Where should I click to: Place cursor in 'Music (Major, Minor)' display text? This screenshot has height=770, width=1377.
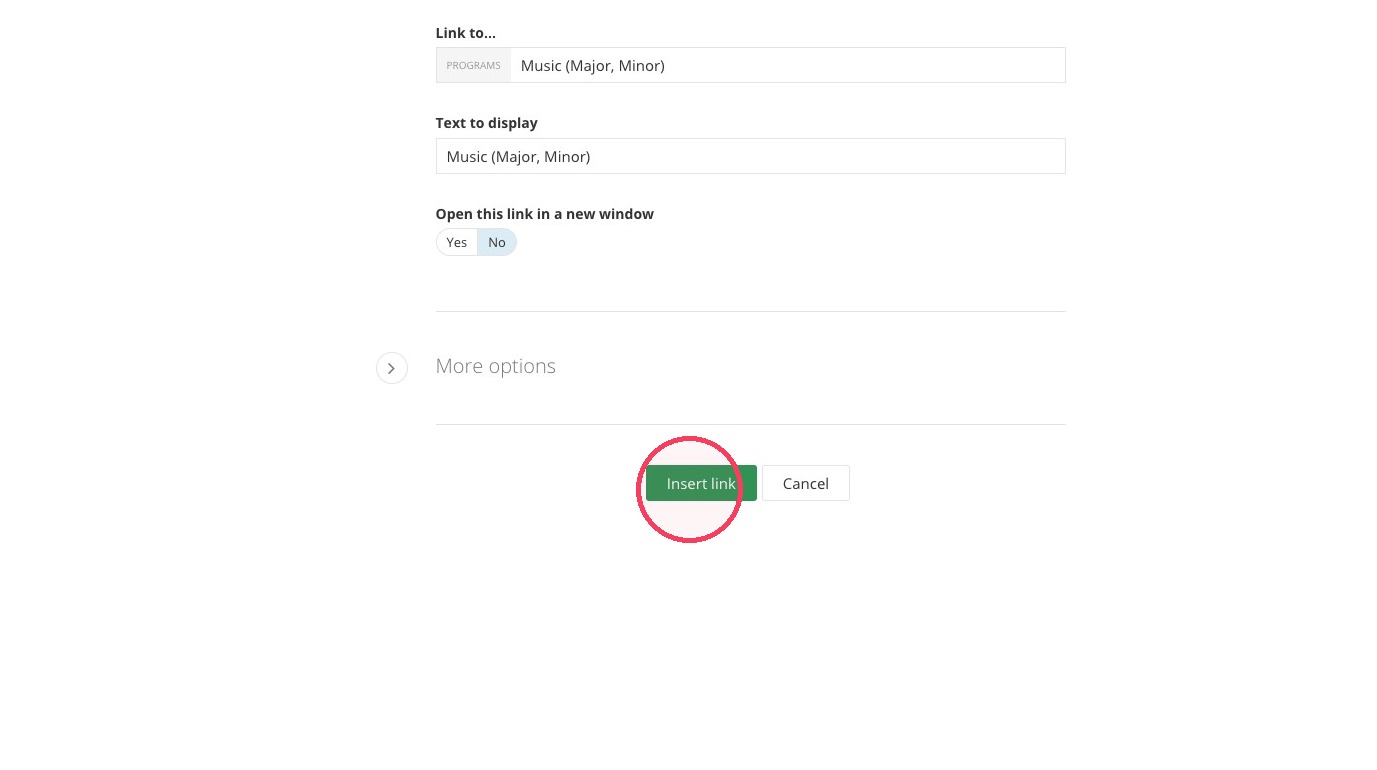pyautogui.click(x=518, y=156)
